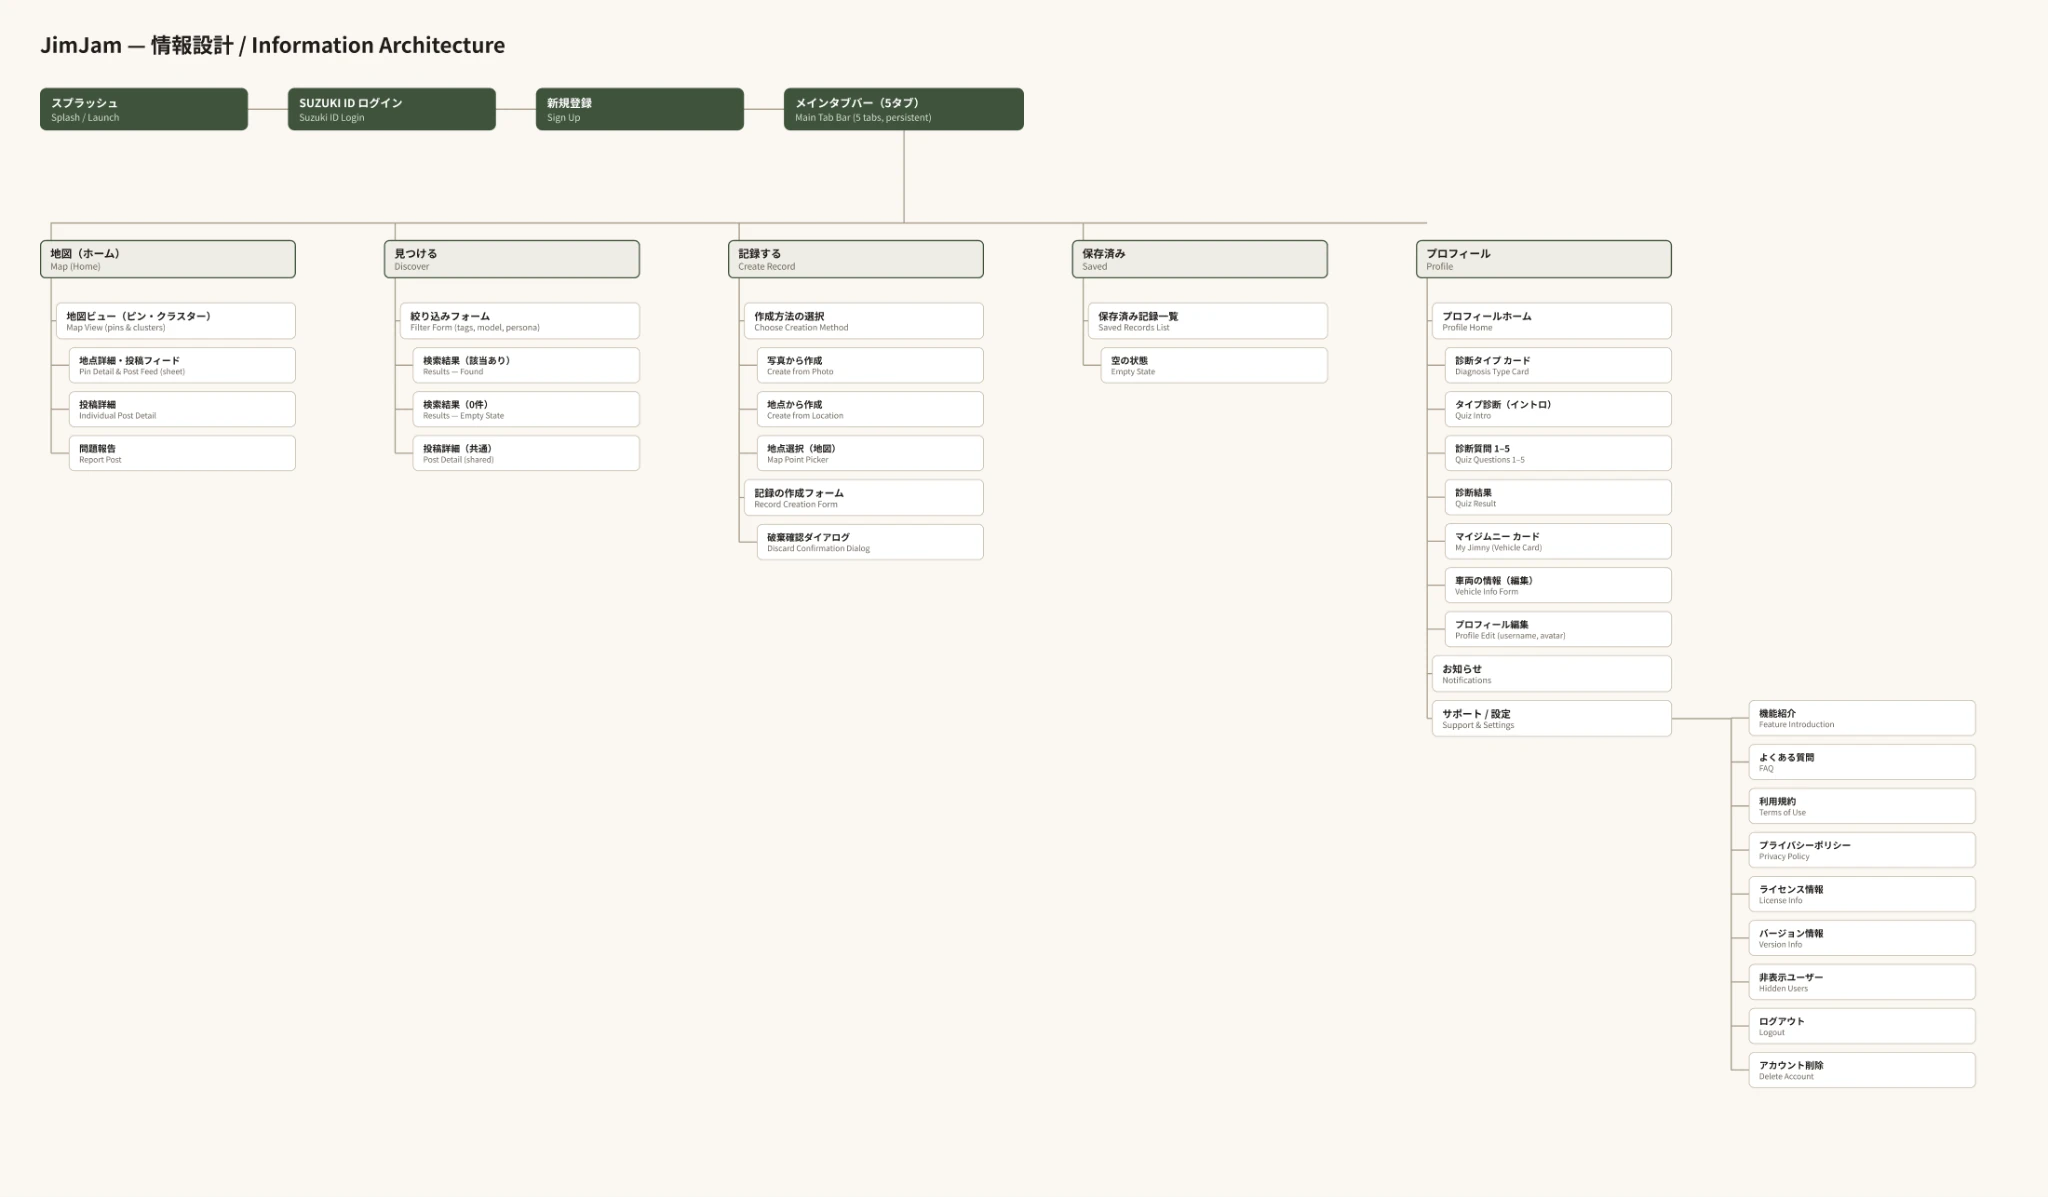
Task: Click the FAQ card
Action: (1862, 762)
